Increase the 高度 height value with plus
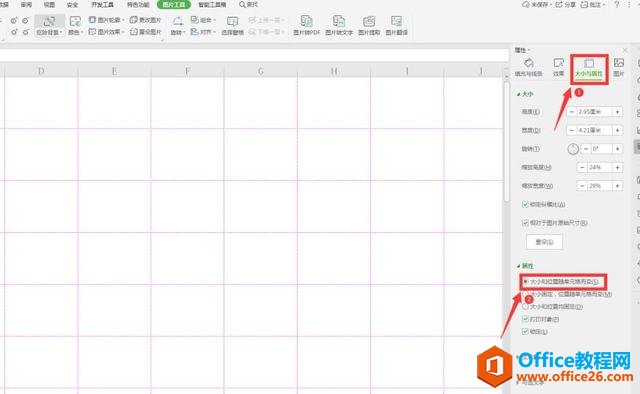640x394 pixels. [x=618, y=111]
